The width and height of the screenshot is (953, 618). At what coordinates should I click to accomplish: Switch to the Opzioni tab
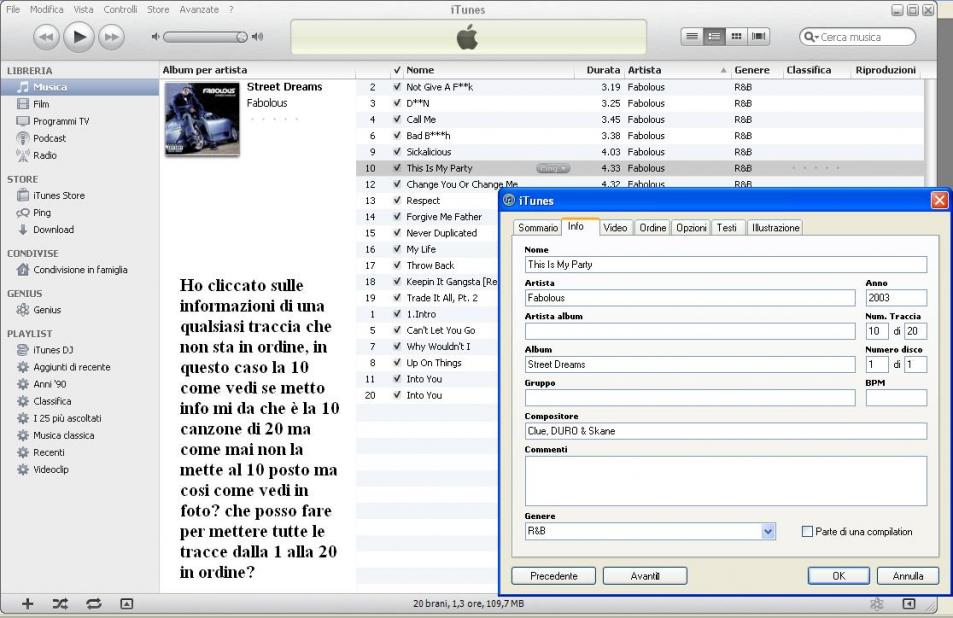pyautogui.click(x=691, y=227)
